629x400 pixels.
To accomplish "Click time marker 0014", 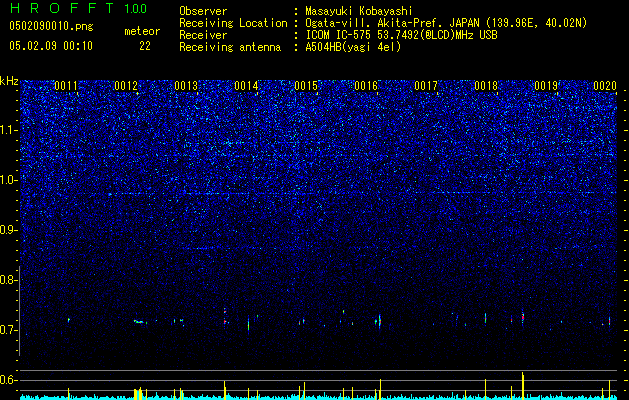I will (x=246, y=86).
